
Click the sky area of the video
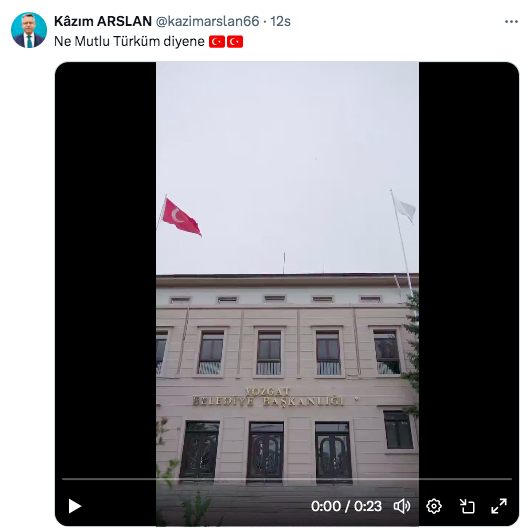tap(287, 136)
